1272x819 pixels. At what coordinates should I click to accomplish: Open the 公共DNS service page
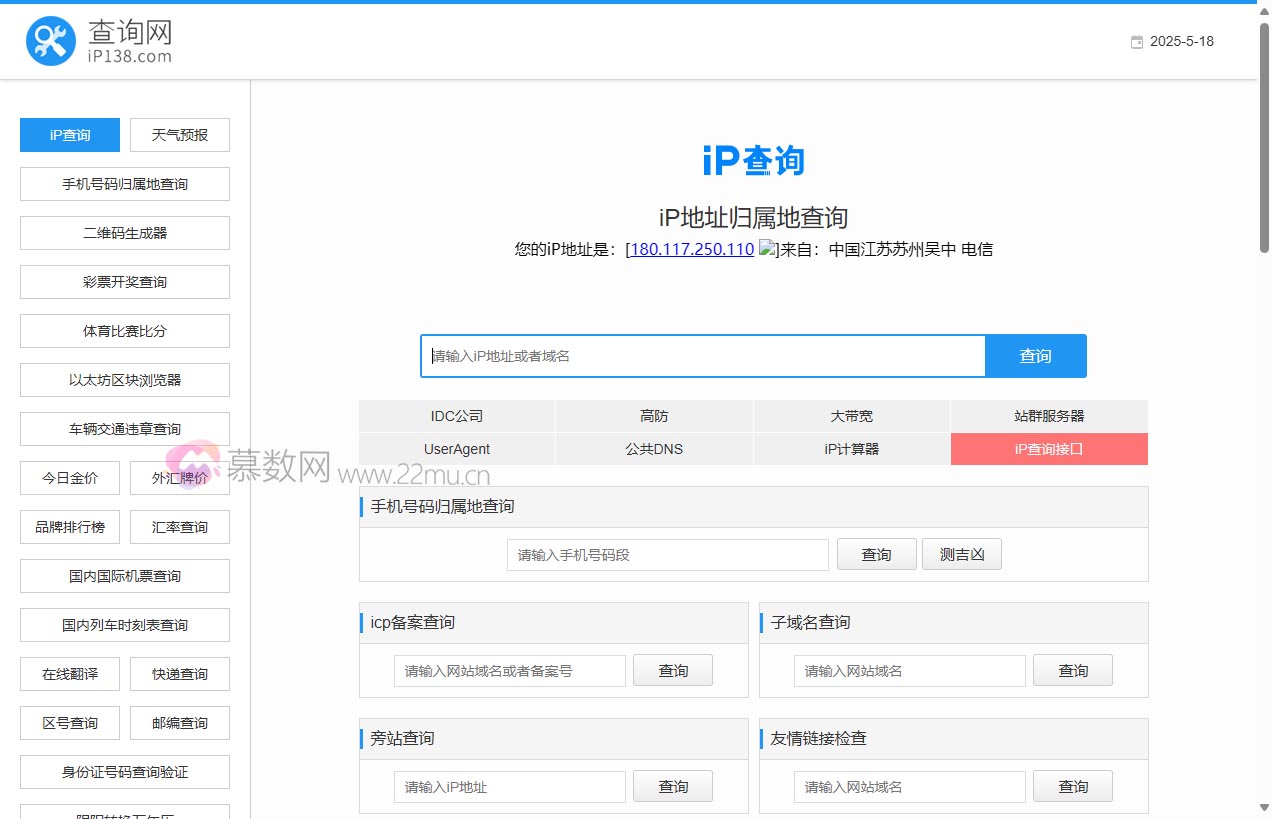pyautogui.click(x=654, y=449)
